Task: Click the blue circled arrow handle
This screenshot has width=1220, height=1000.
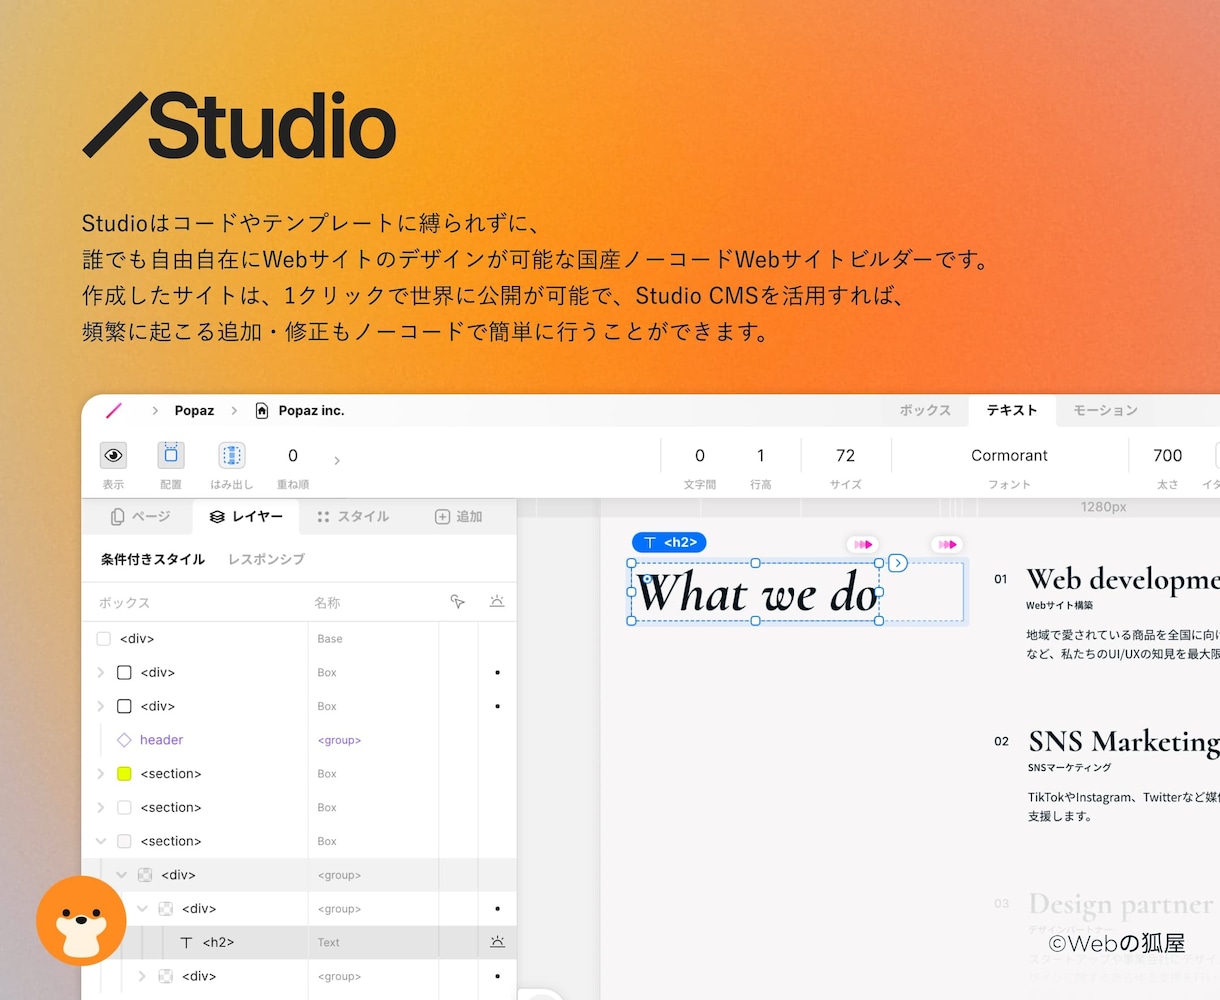Action: pyautogui.click(x=898, y=563)
